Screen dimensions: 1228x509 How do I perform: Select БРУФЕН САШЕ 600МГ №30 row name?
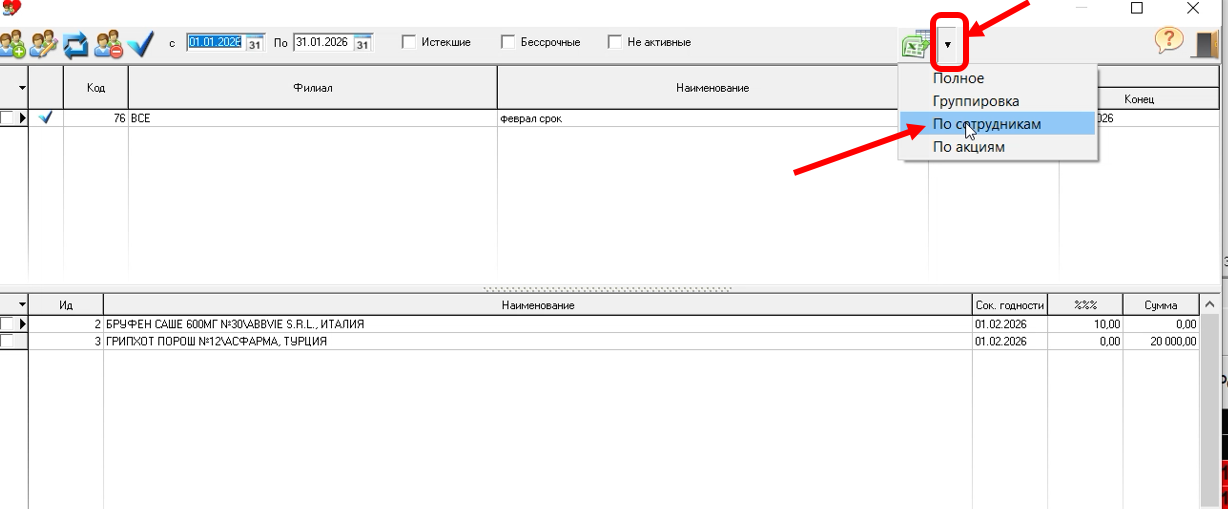pos(538,324)
